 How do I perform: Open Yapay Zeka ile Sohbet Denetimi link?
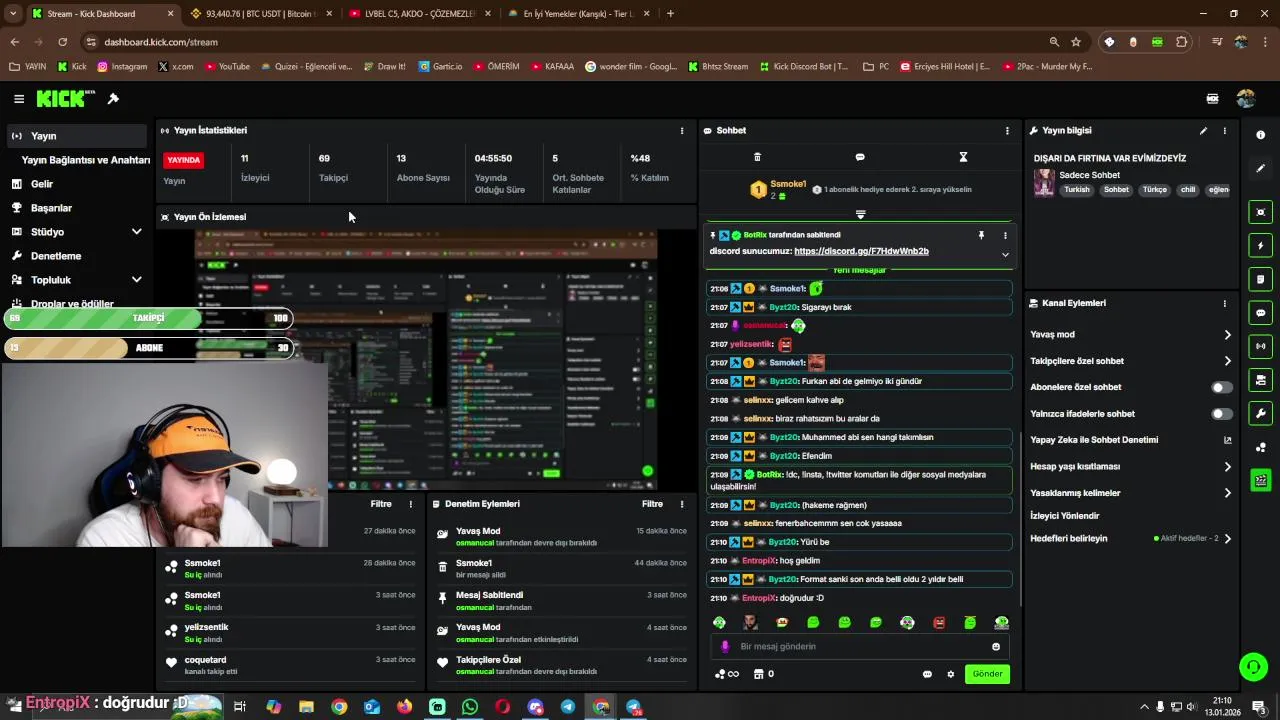1130,440
